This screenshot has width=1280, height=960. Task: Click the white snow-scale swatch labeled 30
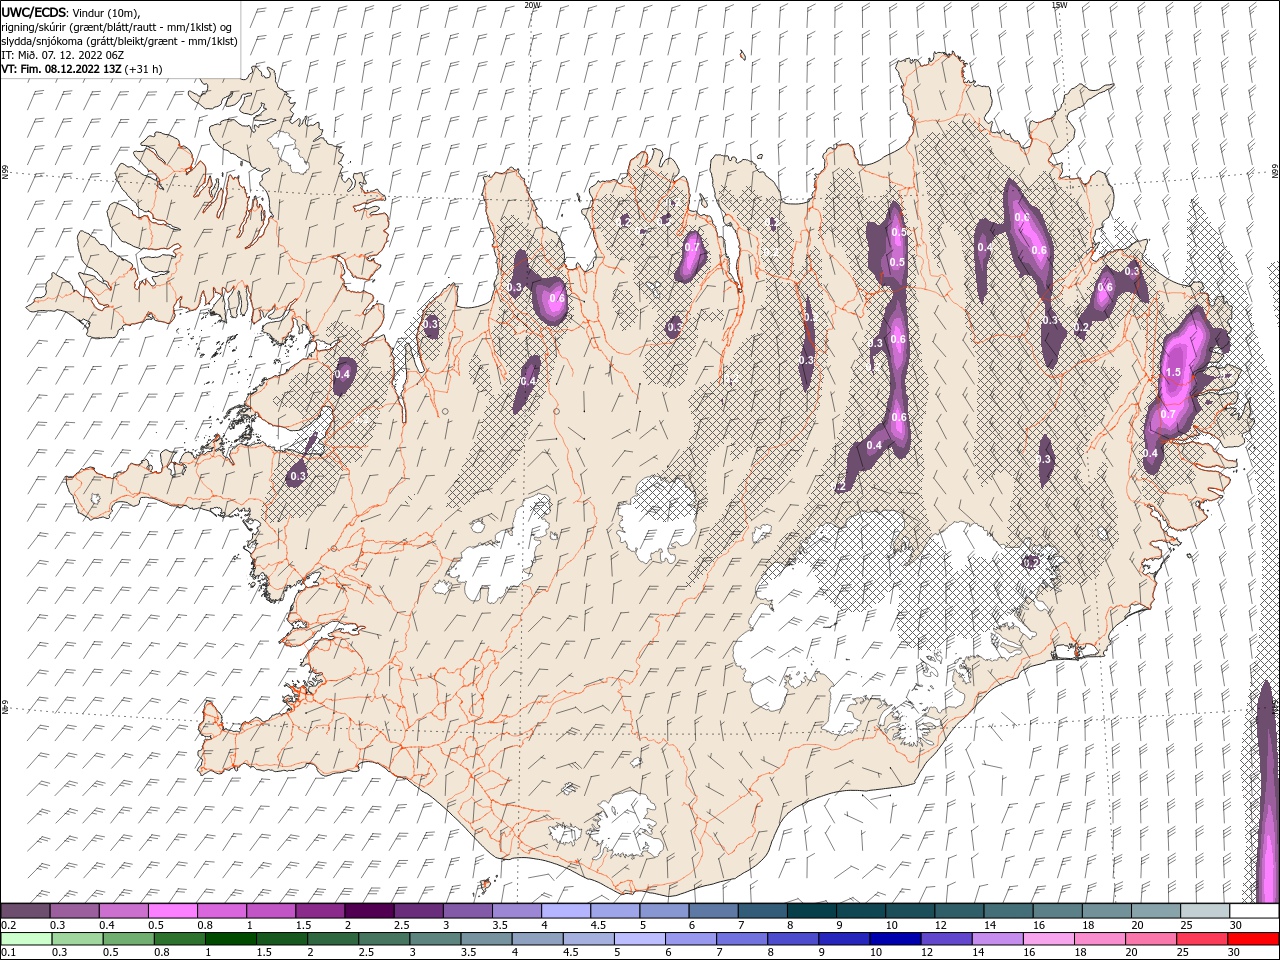[x=1255, y=911]
